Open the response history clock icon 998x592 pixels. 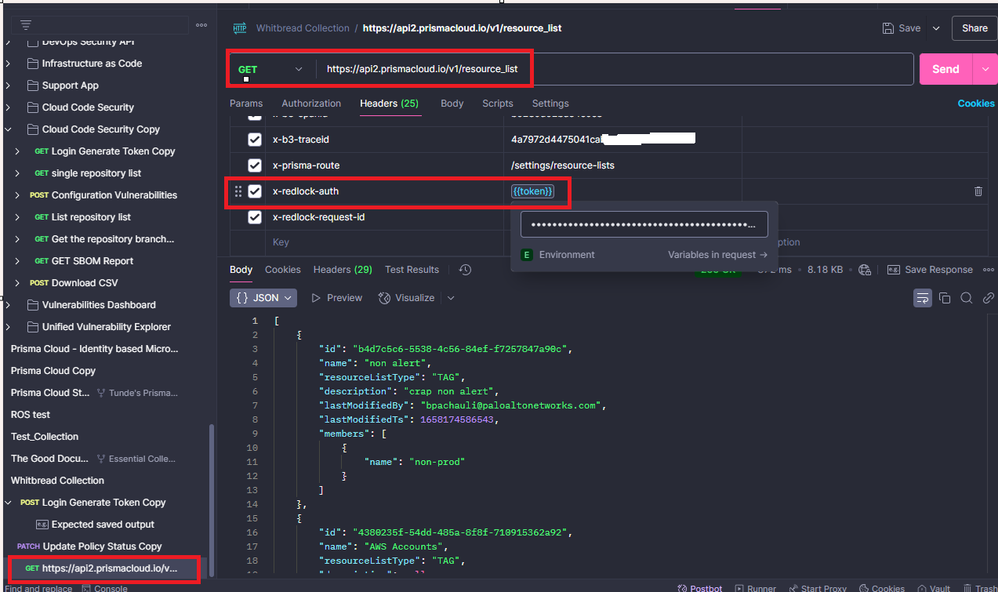465,270
